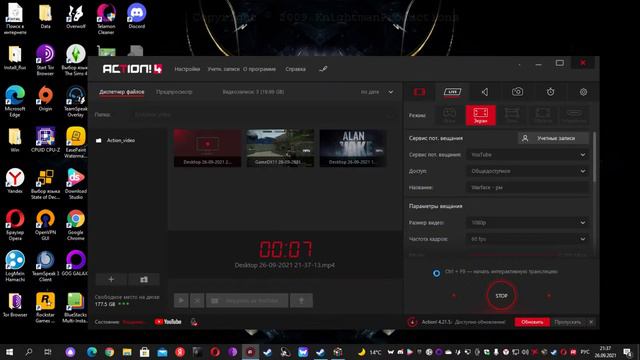The height and width of the screenshot is (360, 640).
Task: Click the pin icon next to Справка
Action: [323, 69]
